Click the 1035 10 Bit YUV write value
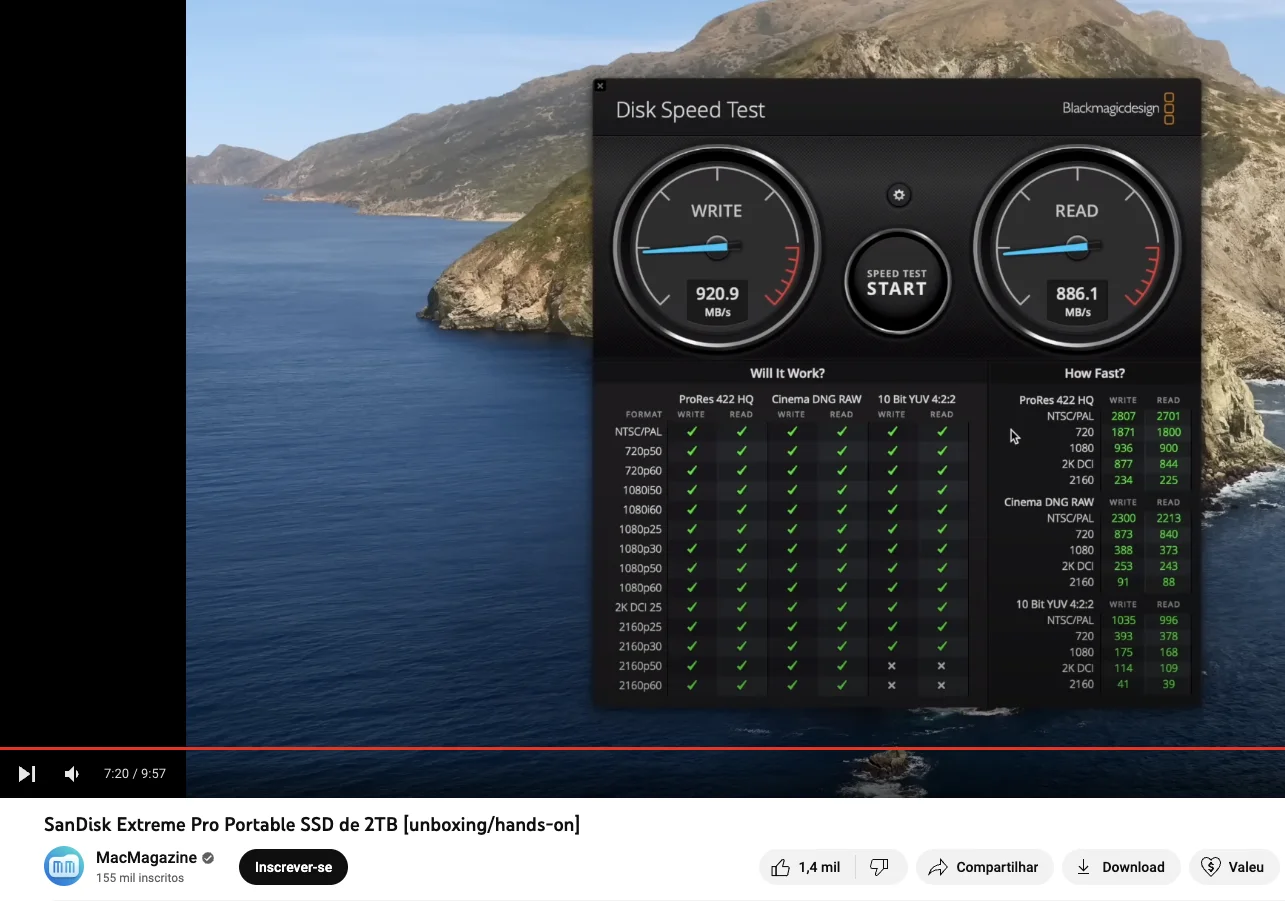Image resolution: width=1285 pixels, height=901 pixels. coord(1123,620)
